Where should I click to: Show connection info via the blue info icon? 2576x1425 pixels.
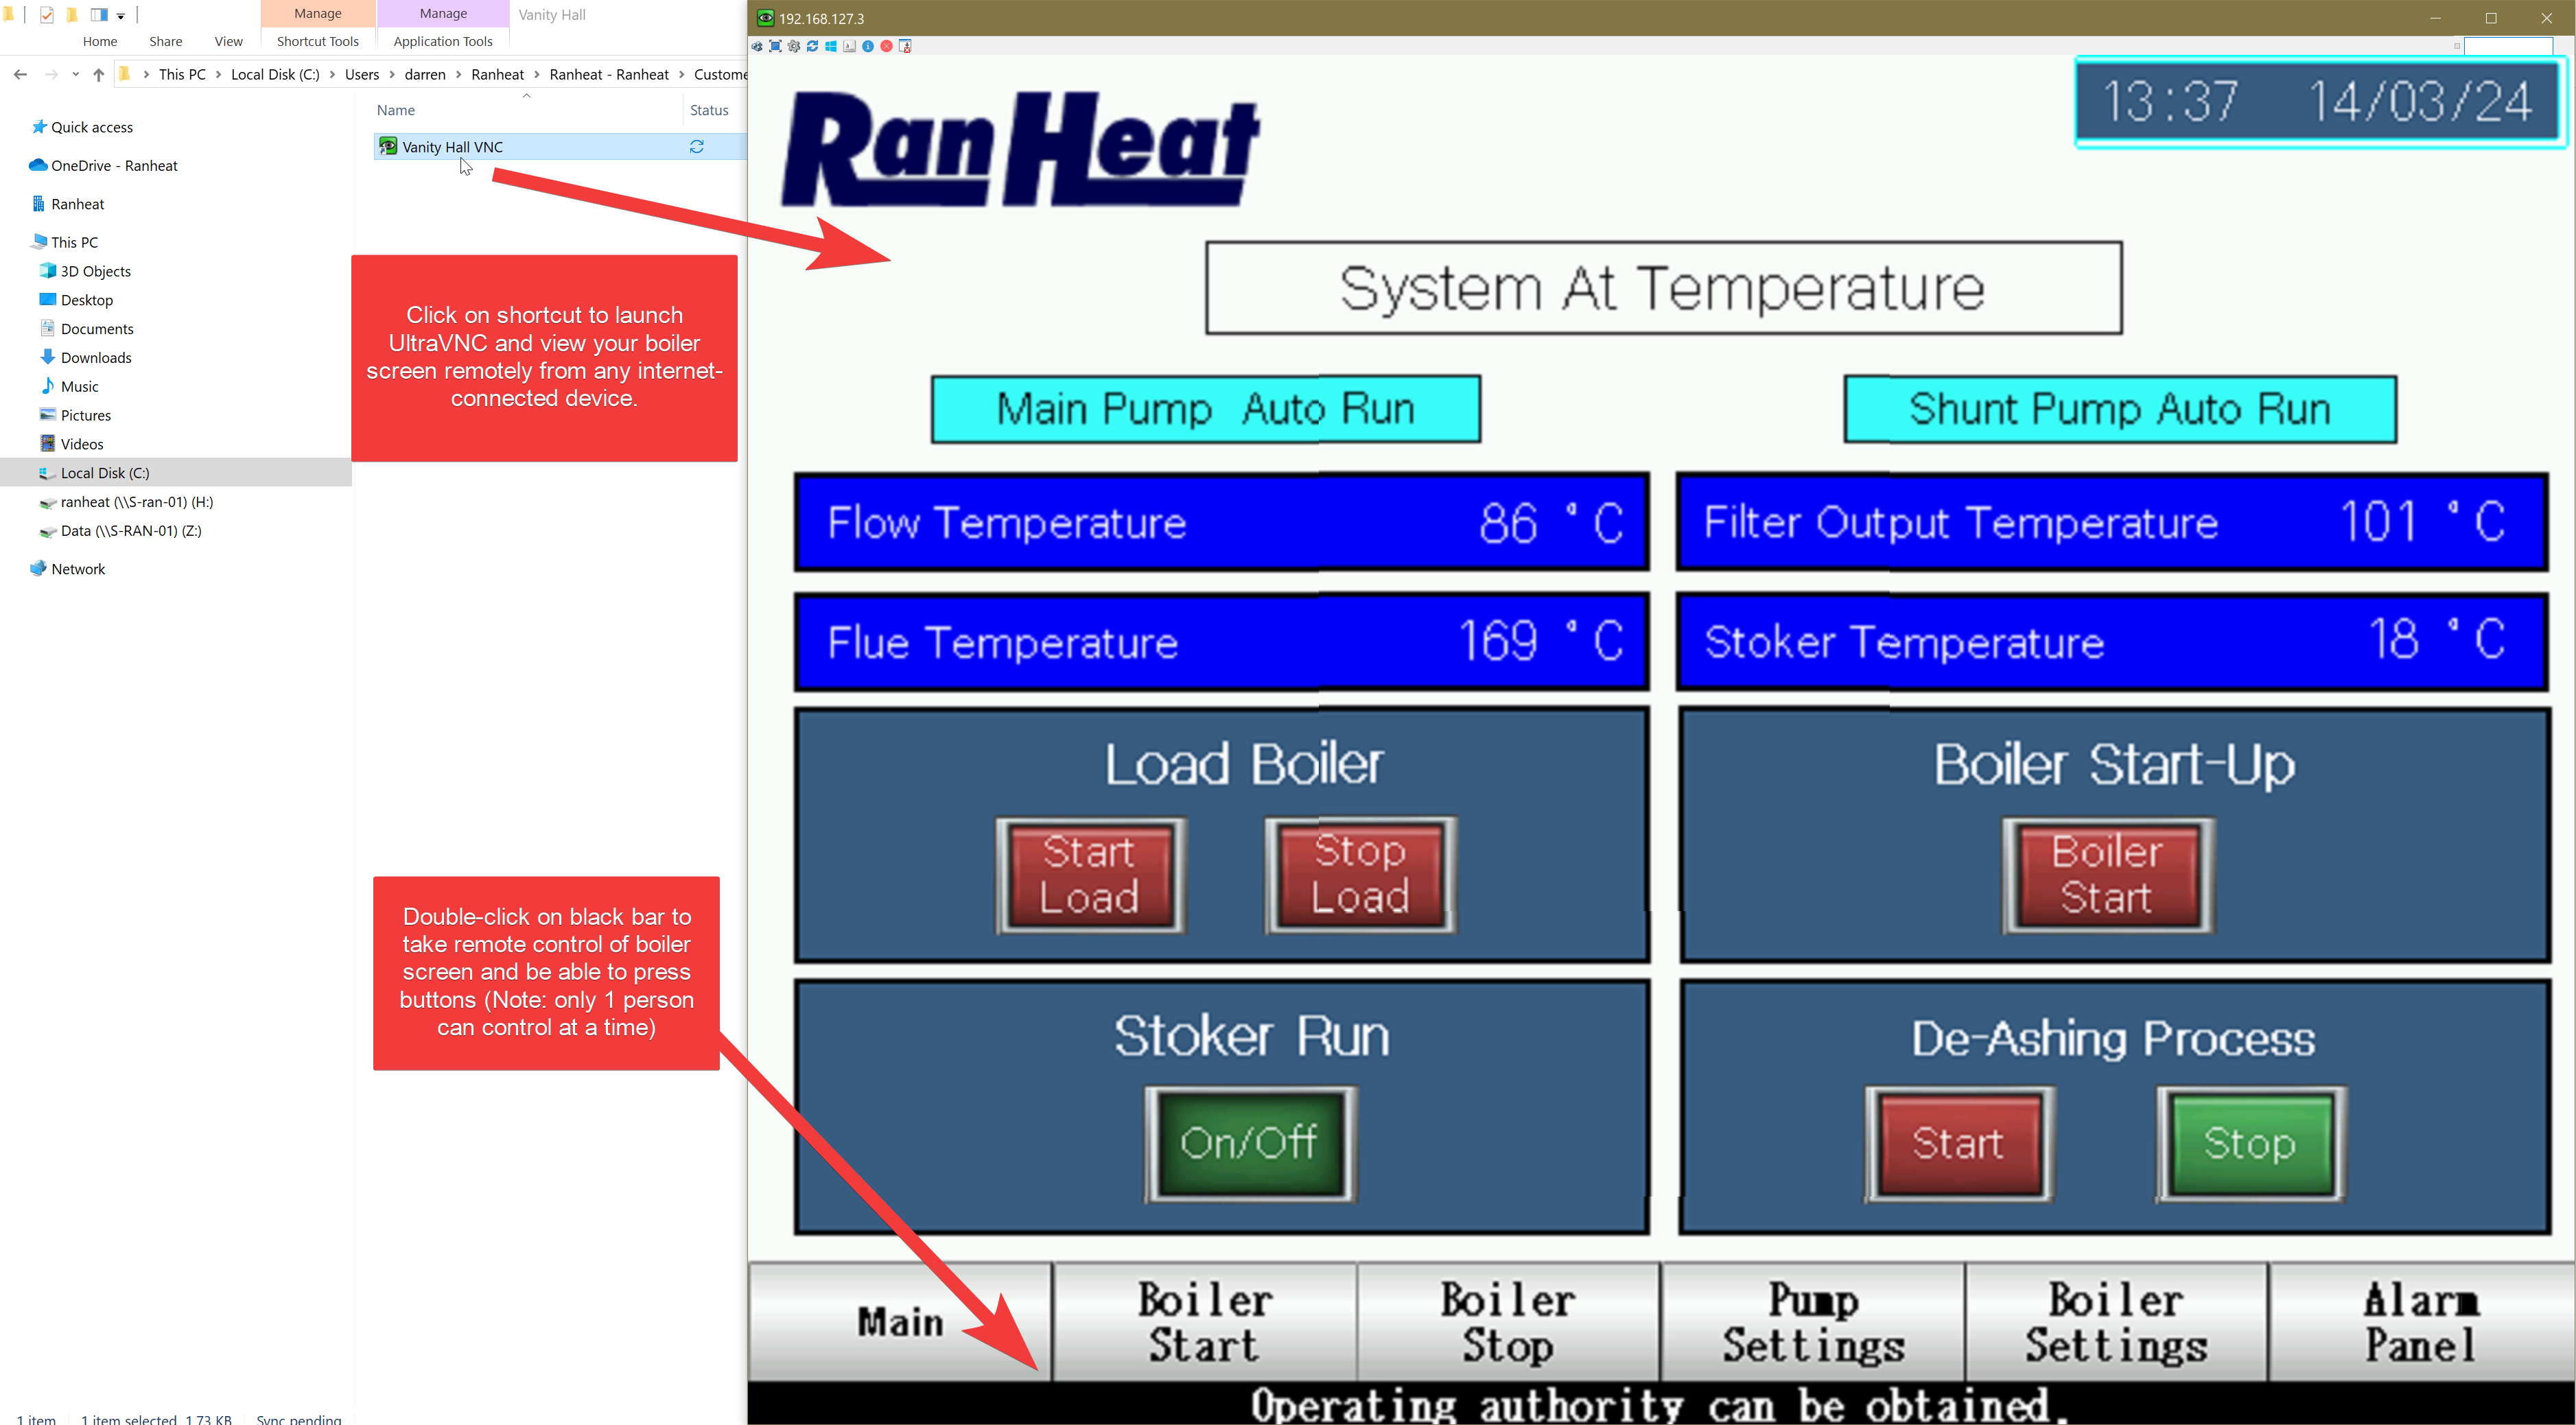[x=868, y=46]
